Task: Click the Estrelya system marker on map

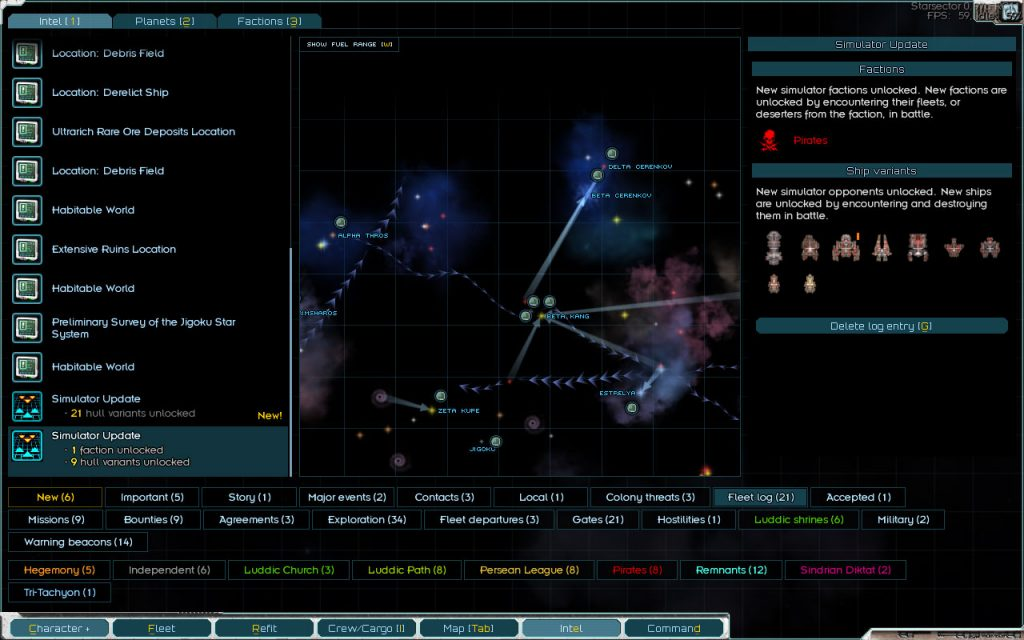Action: [x=630, y=408]
